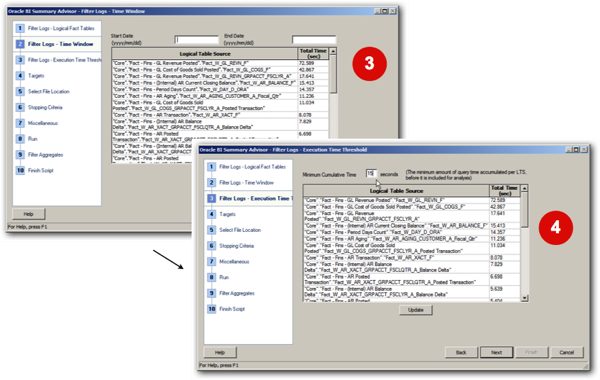Click Total Time (sec) header in Time Window dialog
The height and width of the screenshot is (380, 600).
pyautogui.click(x=313, y=54)
